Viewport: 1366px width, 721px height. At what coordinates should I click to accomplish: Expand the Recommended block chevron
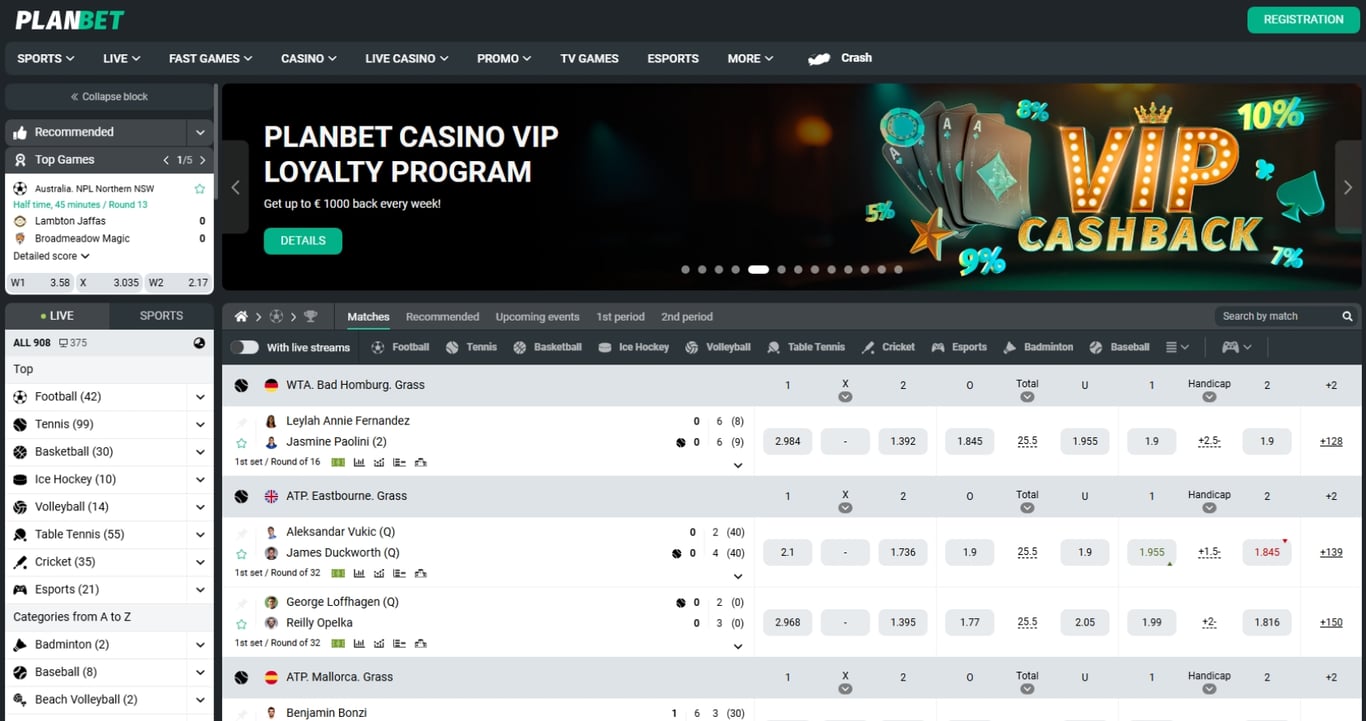[x=200, y=132]
